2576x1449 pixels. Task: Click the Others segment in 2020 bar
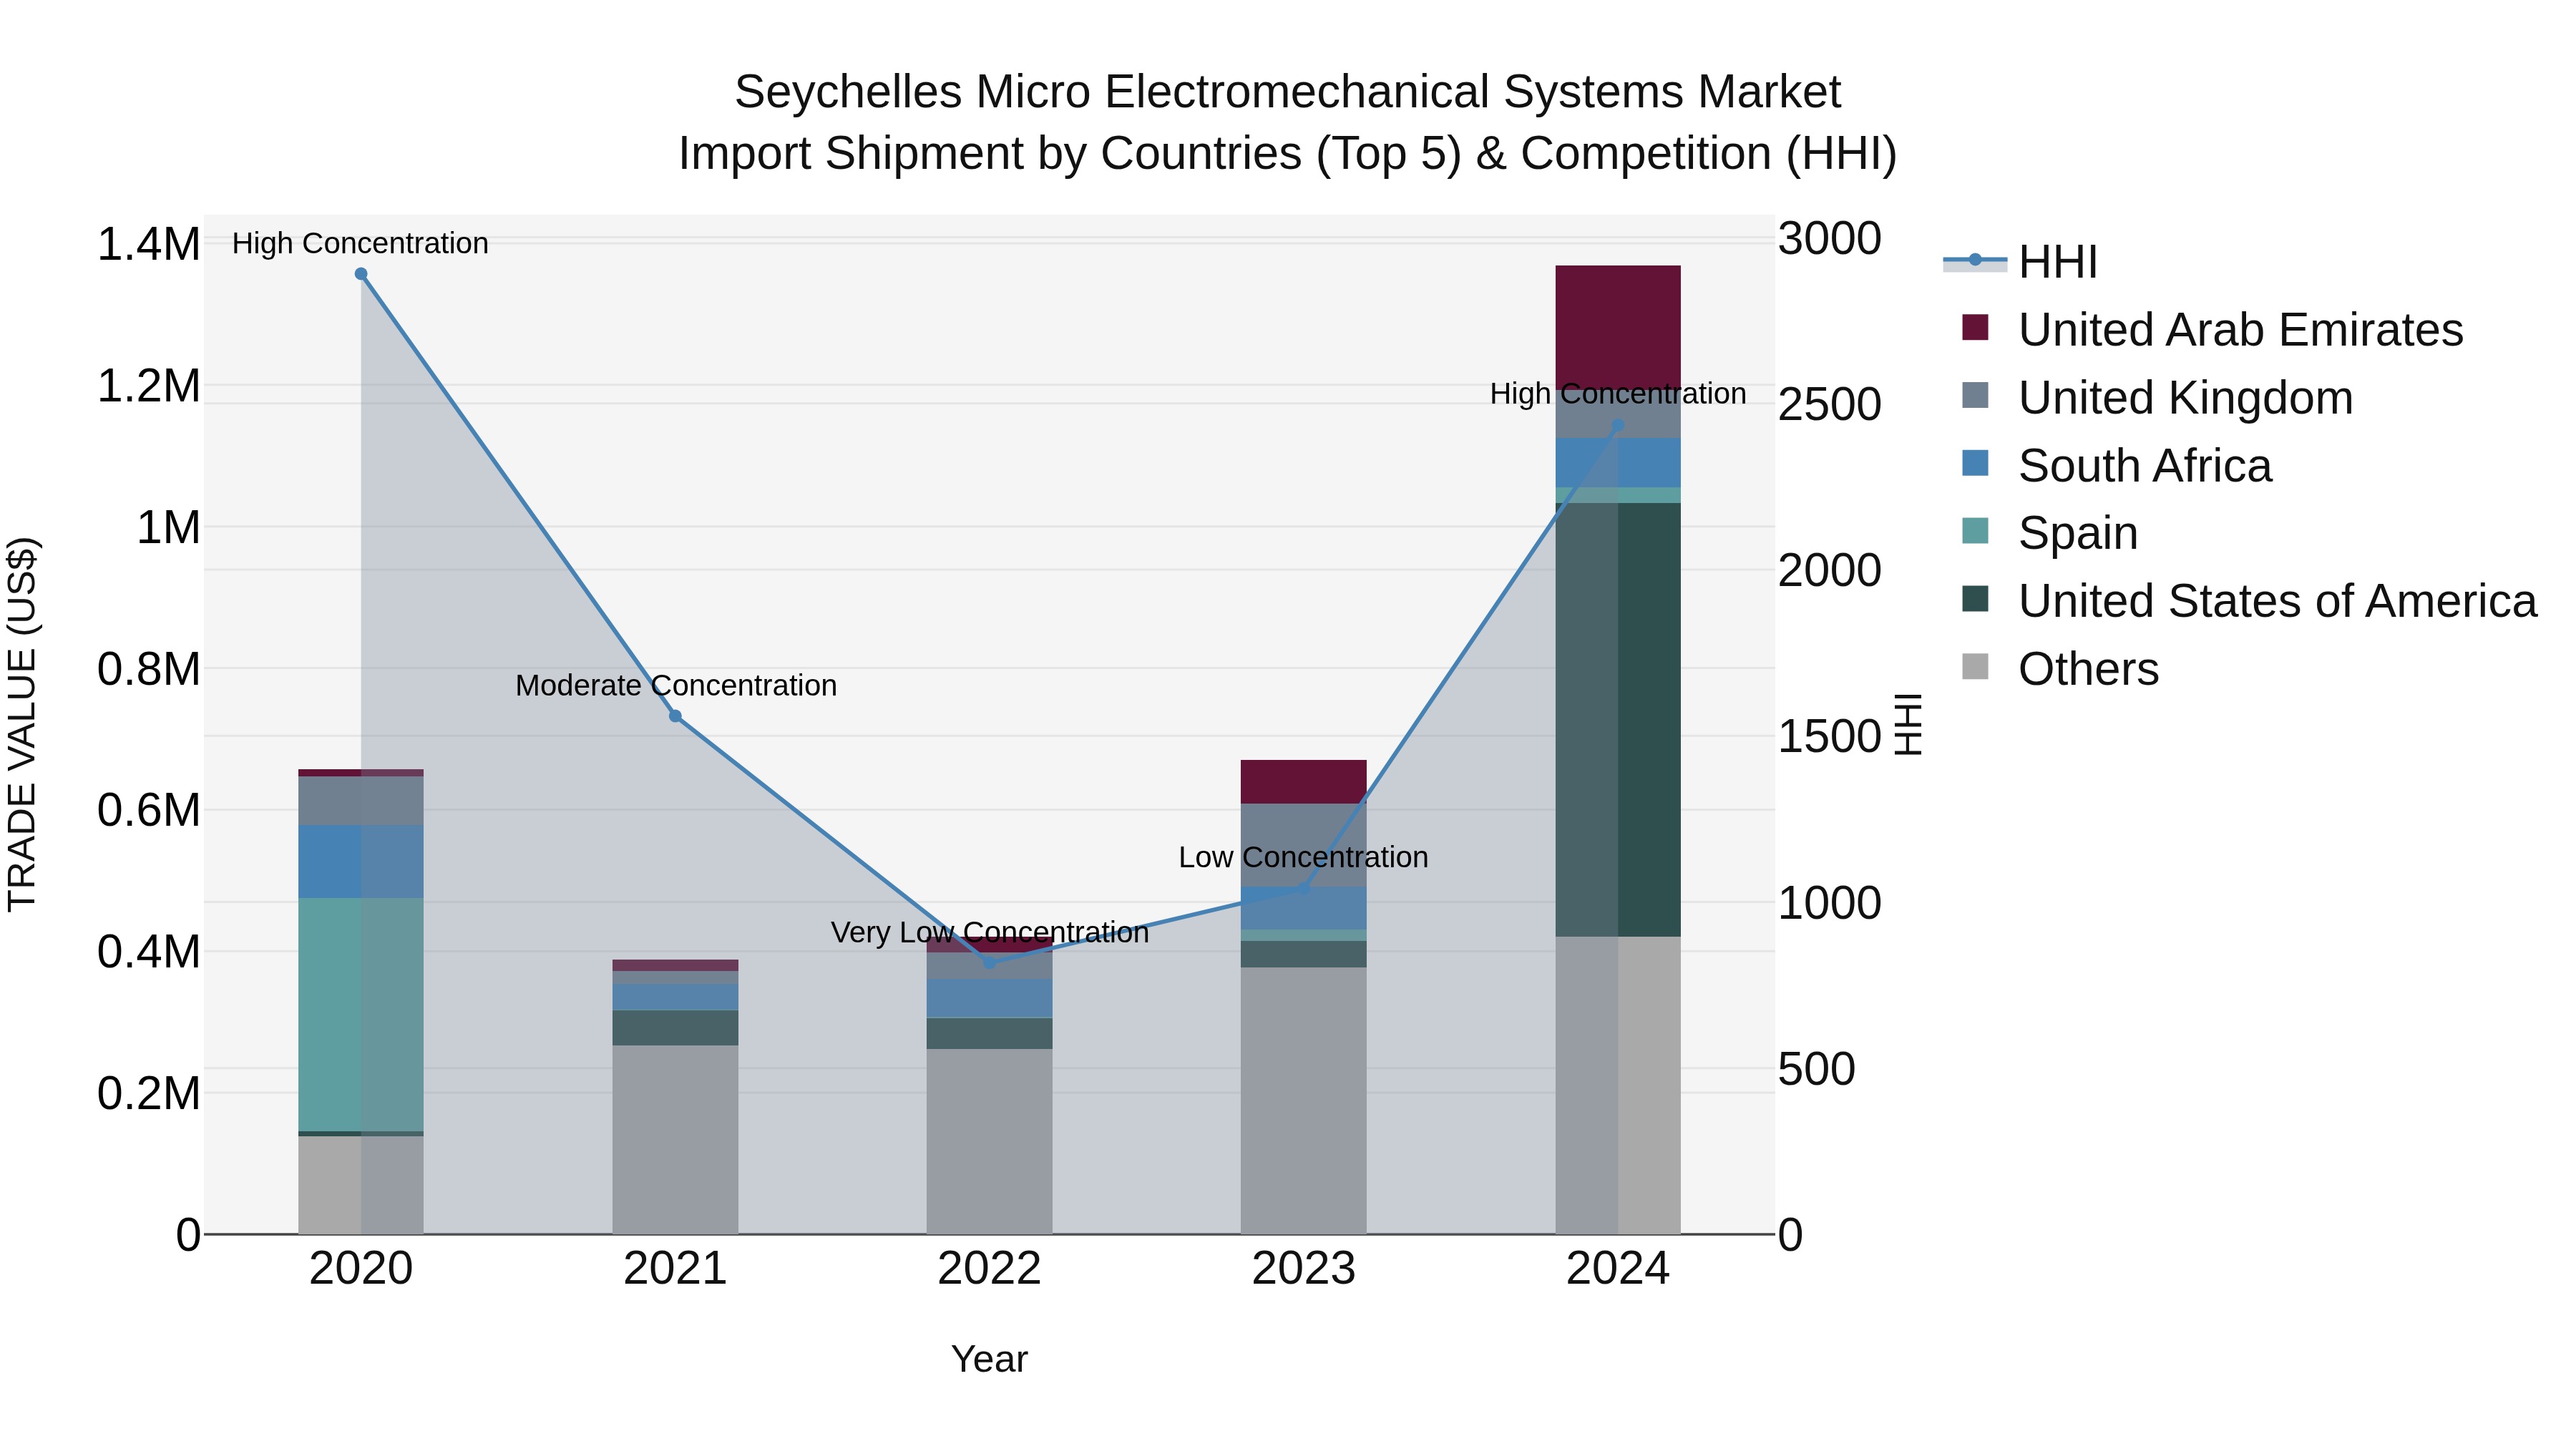pos(361,1185)
